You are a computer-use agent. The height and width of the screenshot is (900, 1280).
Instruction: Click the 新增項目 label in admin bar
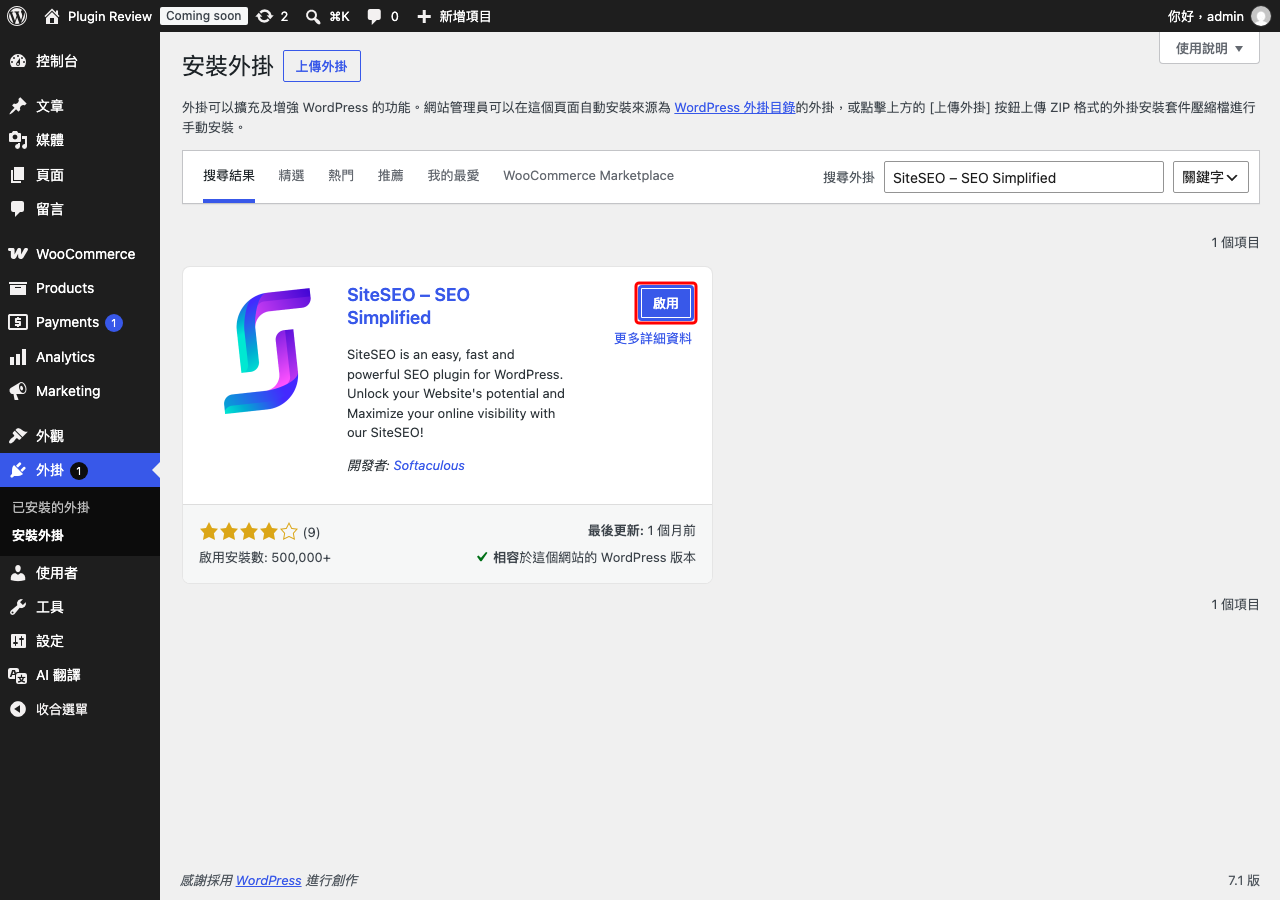click(465, 16)
